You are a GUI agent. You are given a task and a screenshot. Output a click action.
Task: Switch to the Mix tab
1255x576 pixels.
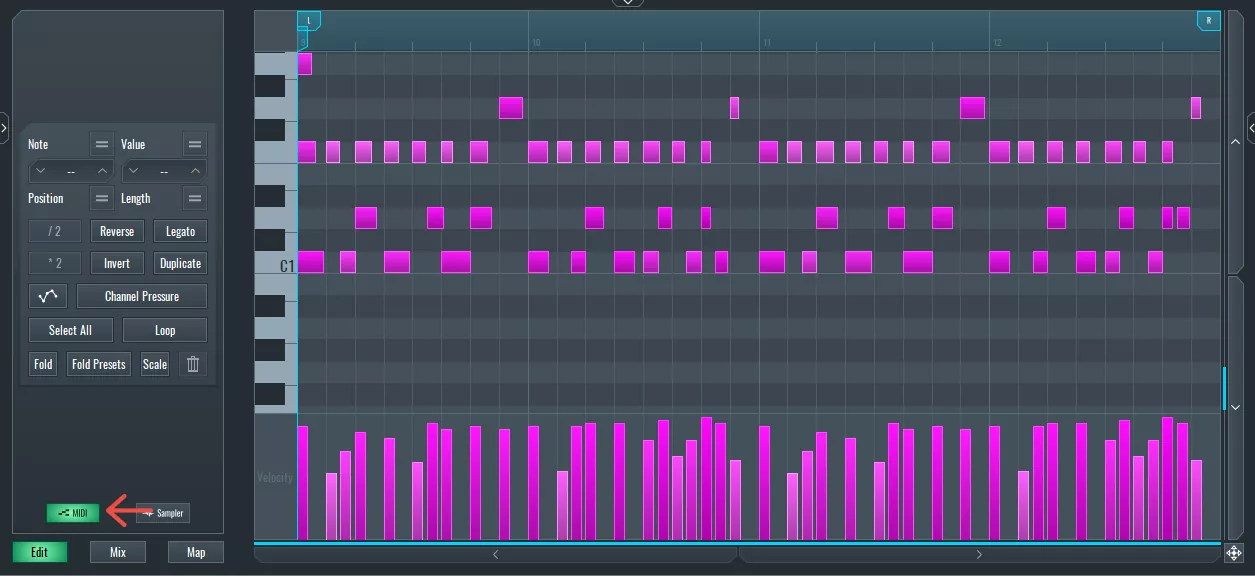[x=117, y=551]
